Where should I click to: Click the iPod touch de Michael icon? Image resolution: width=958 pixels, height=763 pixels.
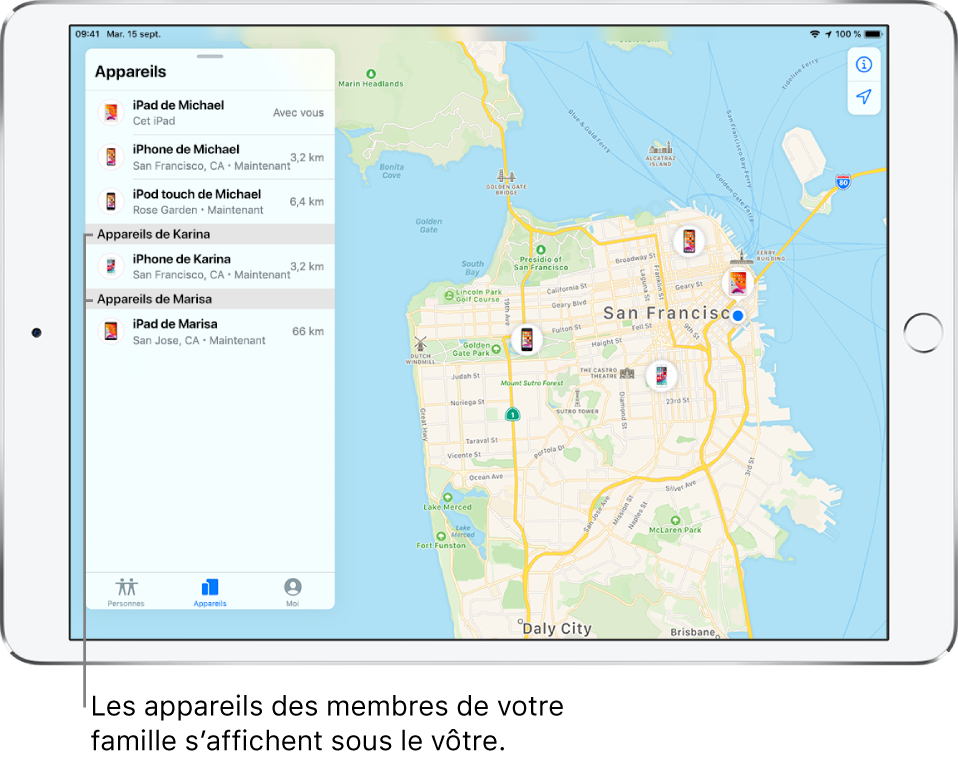coord(111,201)
